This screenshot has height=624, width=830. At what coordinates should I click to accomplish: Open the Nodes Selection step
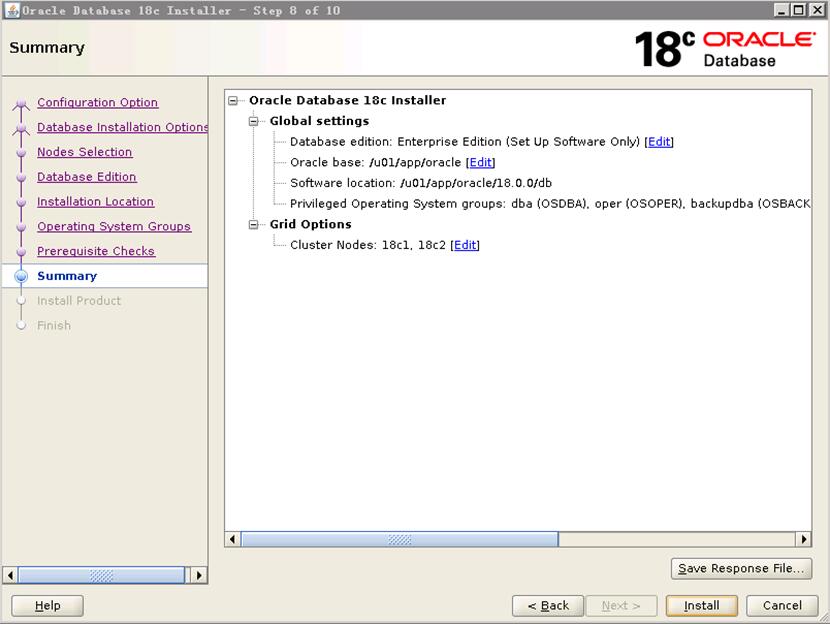[85, 152]
